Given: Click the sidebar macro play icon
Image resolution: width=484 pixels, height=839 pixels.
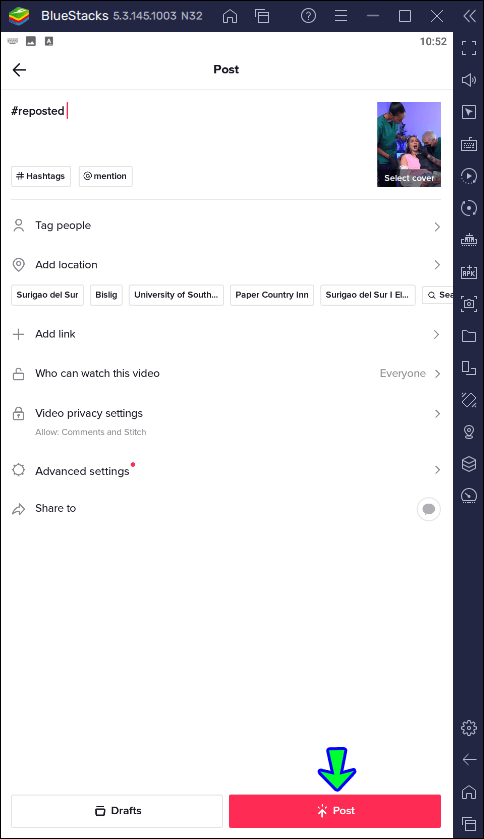Looking at the screenshot, I should click(469, 176).
